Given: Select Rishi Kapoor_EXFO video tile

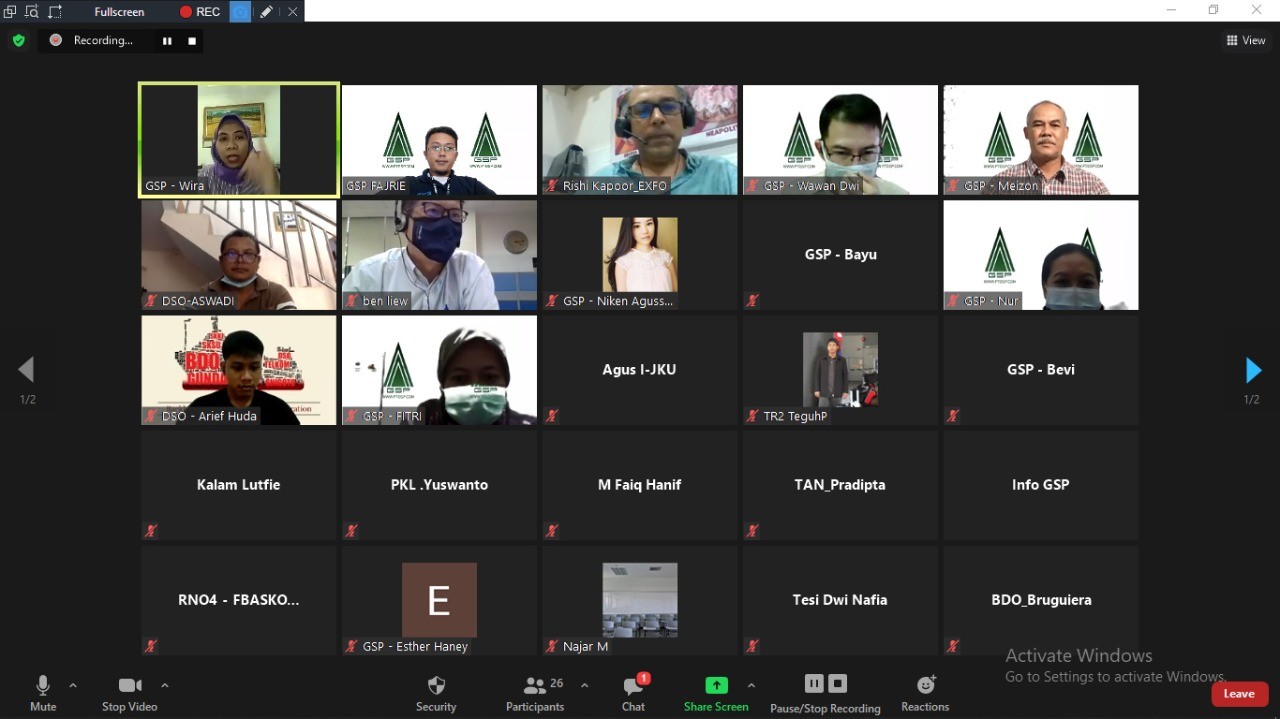Looking at the screenshot, I should click(640, 140).
